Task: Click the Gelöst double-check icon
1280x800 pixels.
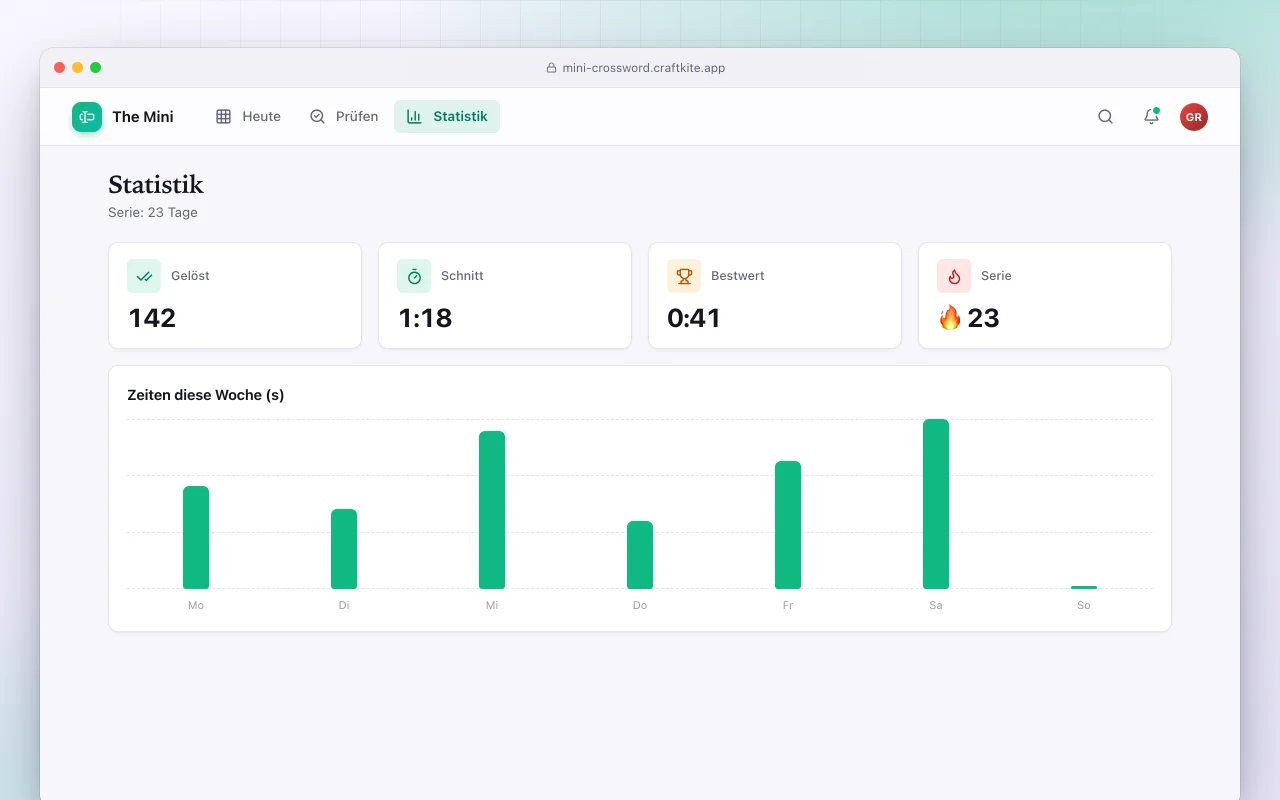Action: pyautogui.click(x=144, y=276)
